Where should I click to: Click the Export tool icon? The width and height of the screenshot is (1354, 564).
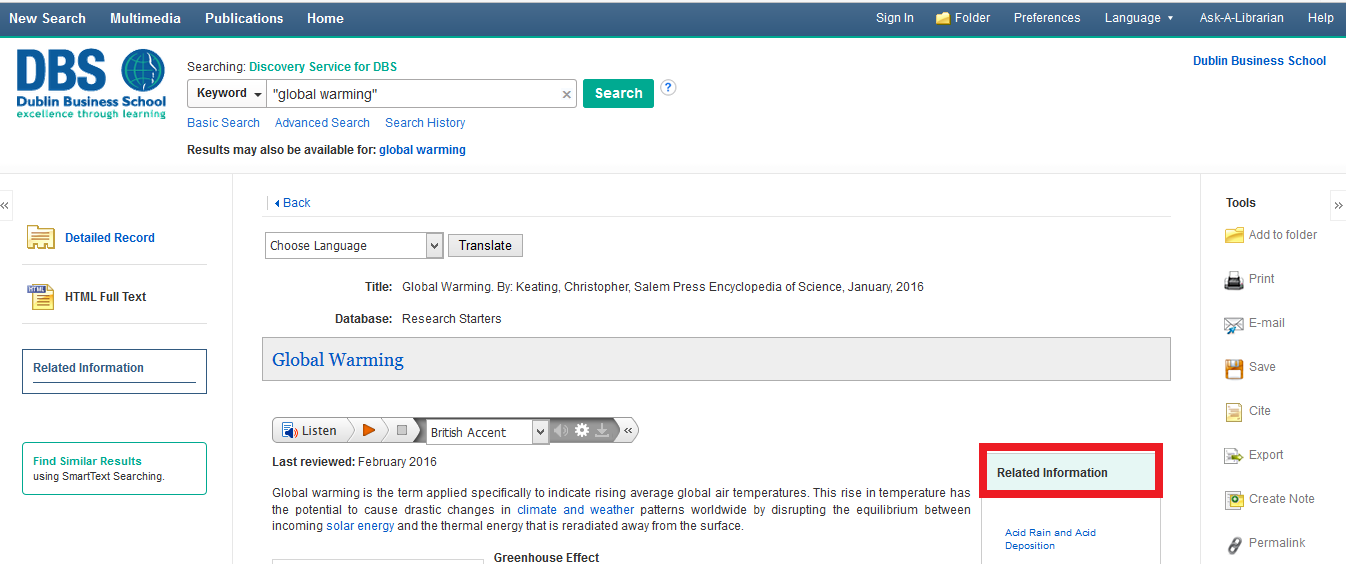1234,456
